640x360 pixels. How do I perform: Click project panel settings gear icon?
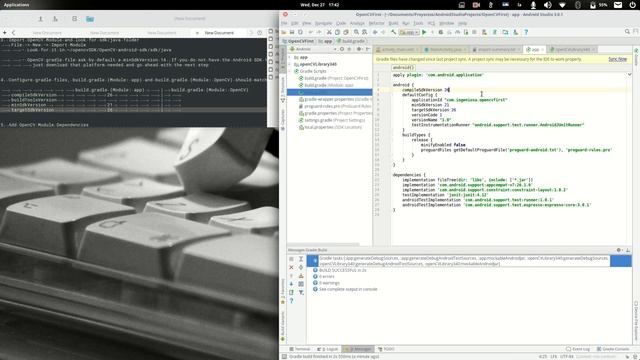[360, 49]
